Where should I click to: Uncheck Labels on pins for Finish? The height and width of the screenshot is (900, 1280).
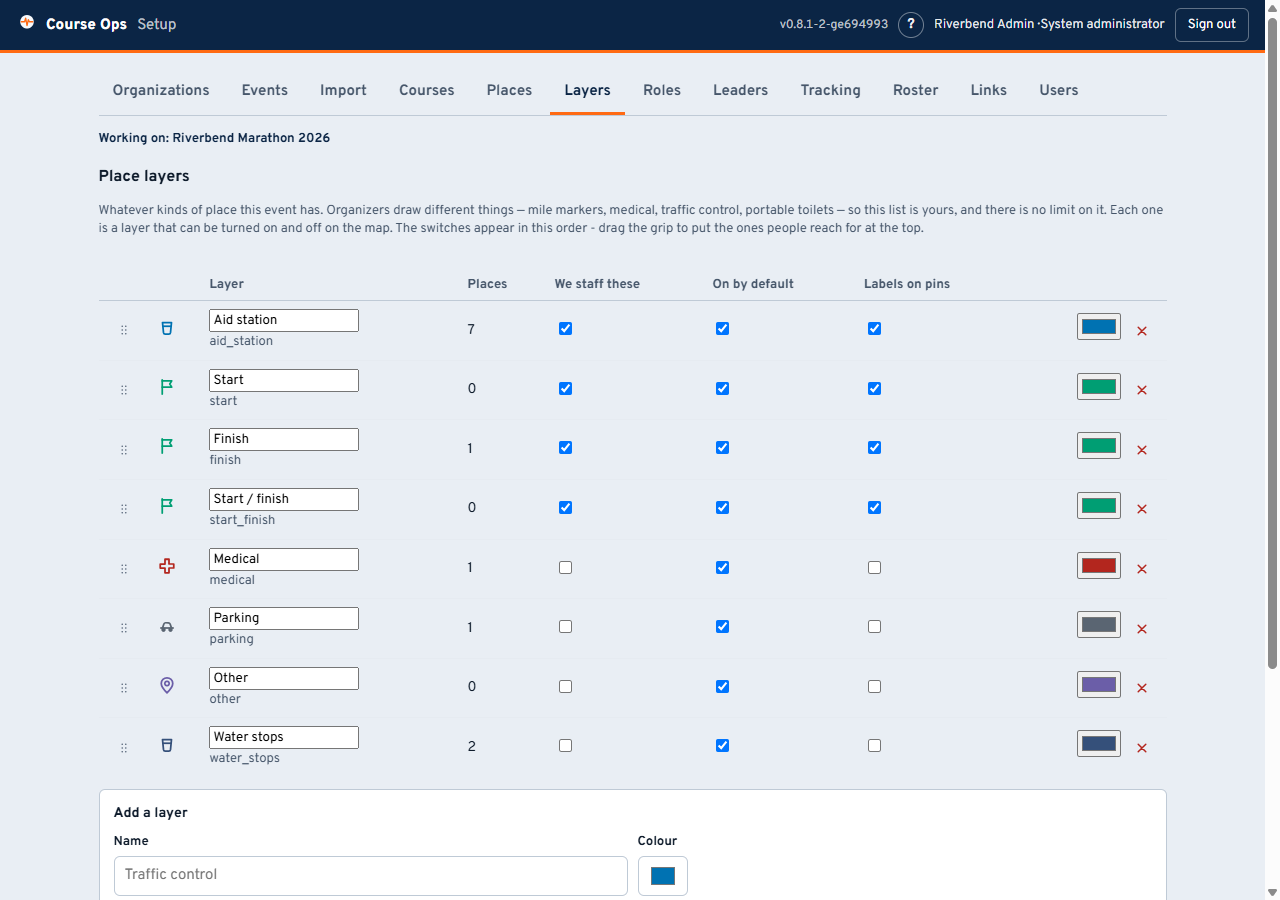coord(875,448)
